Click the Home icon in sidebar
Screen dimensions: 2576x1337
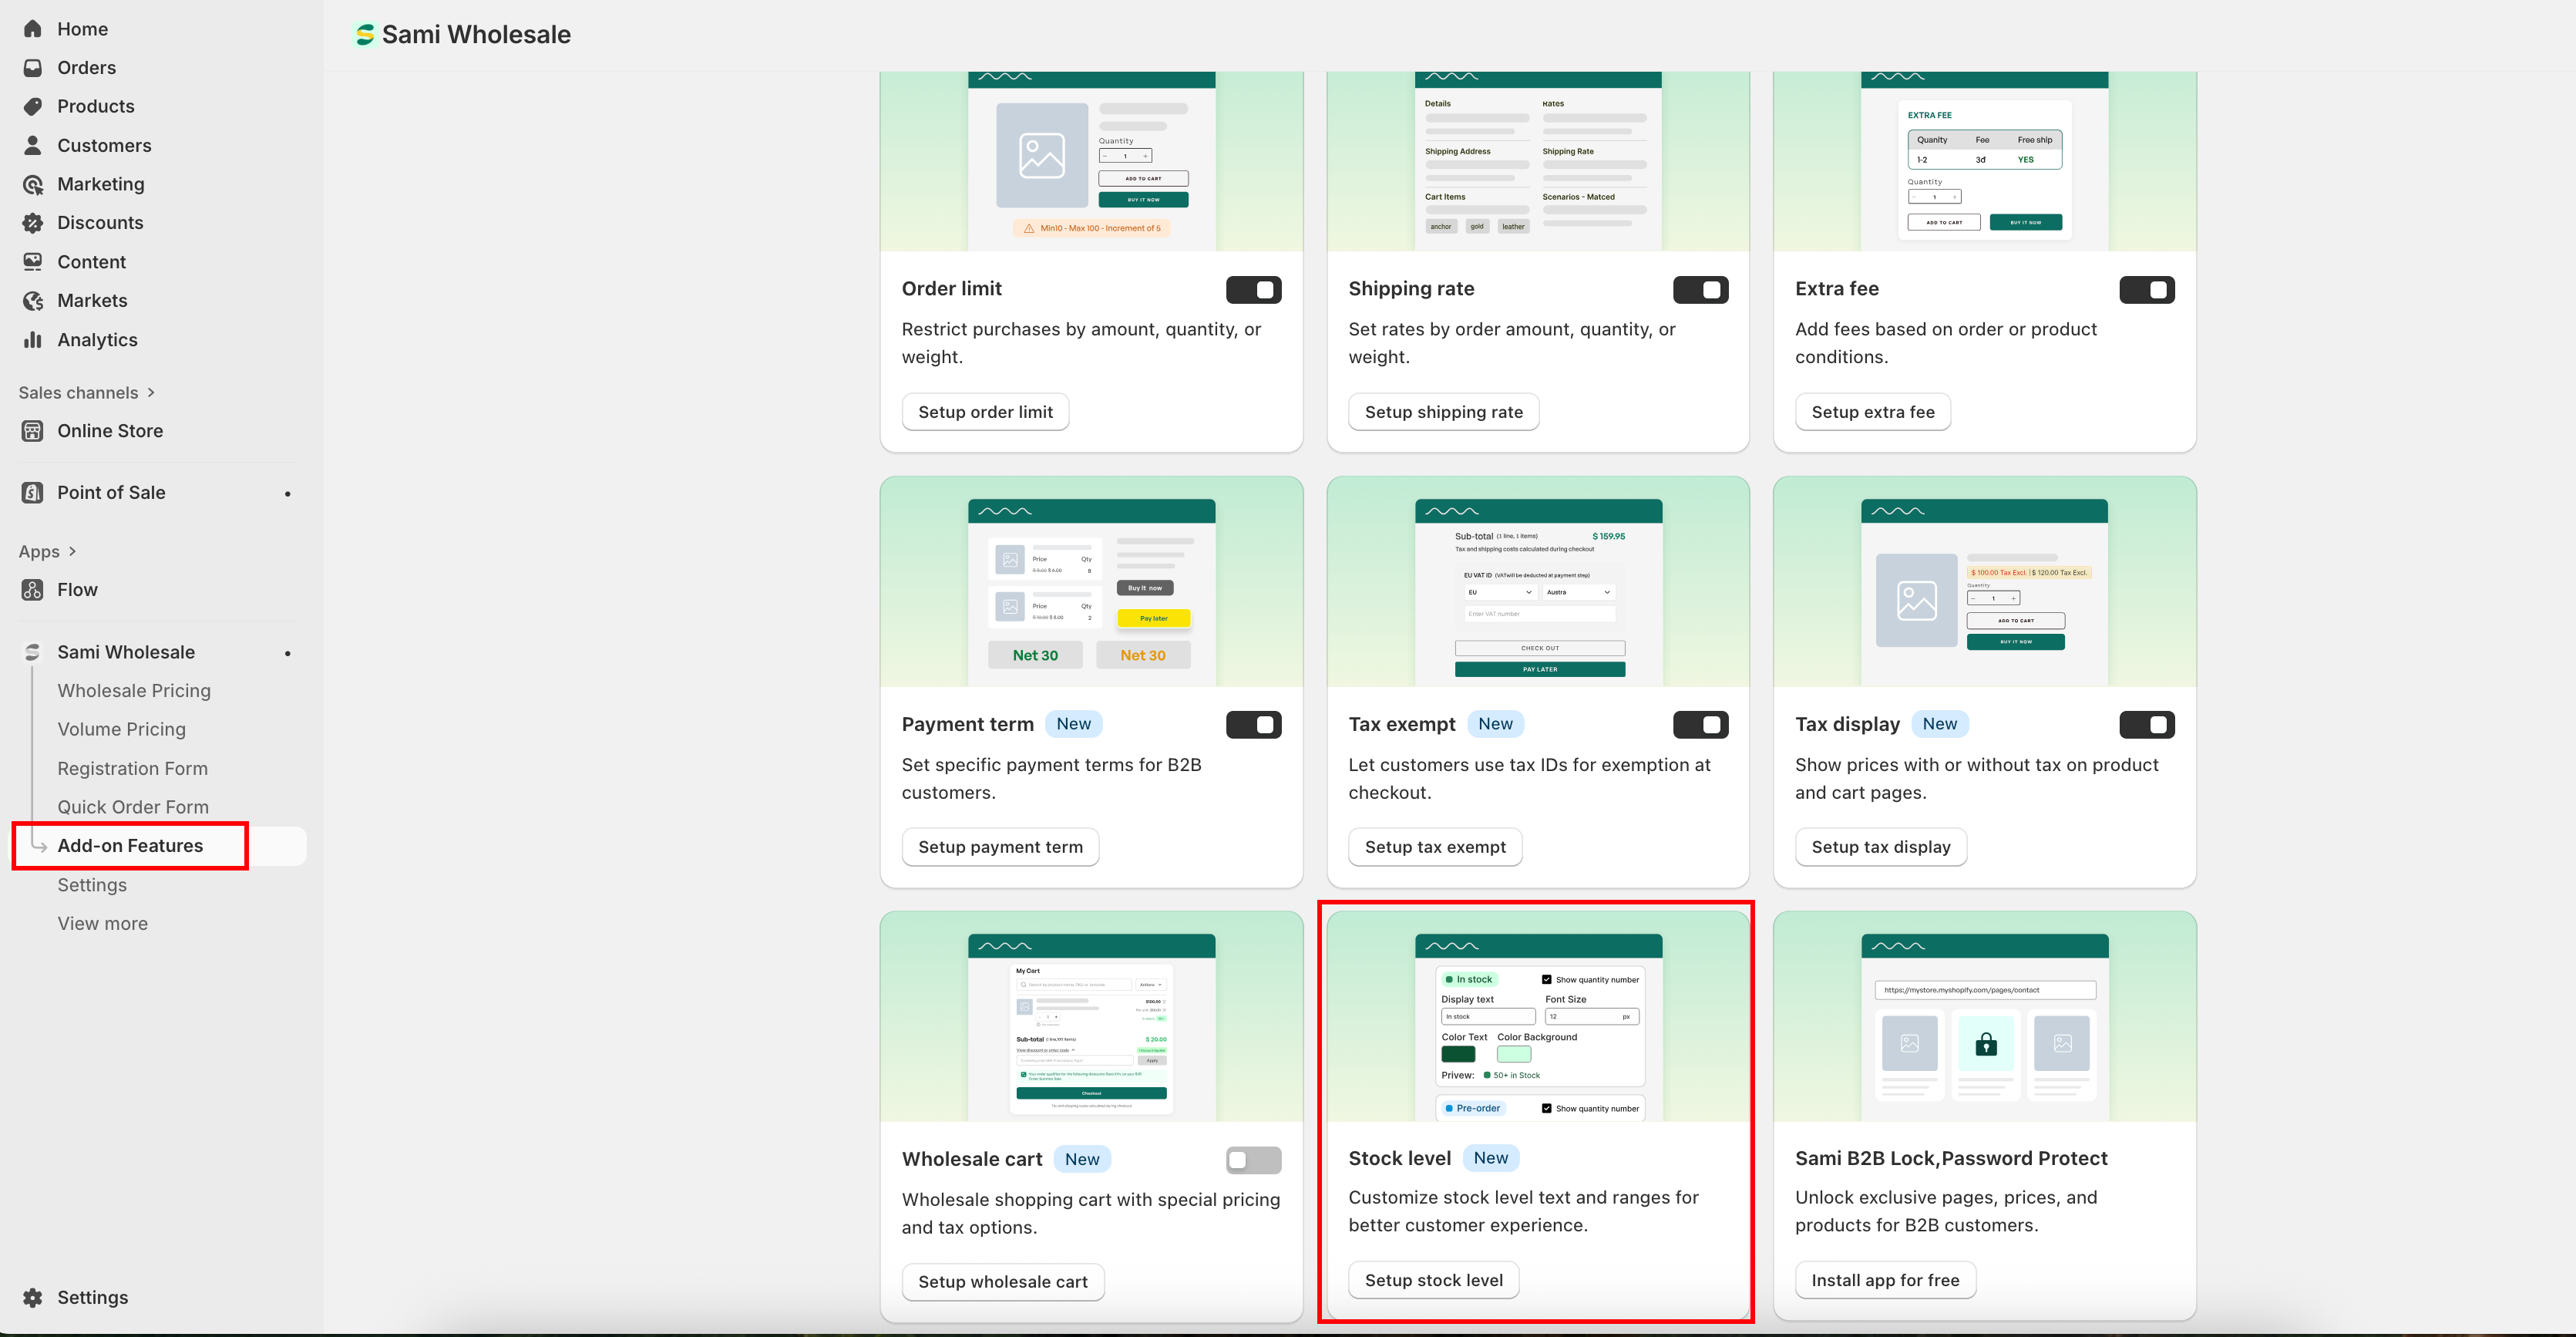coord(33,29)
